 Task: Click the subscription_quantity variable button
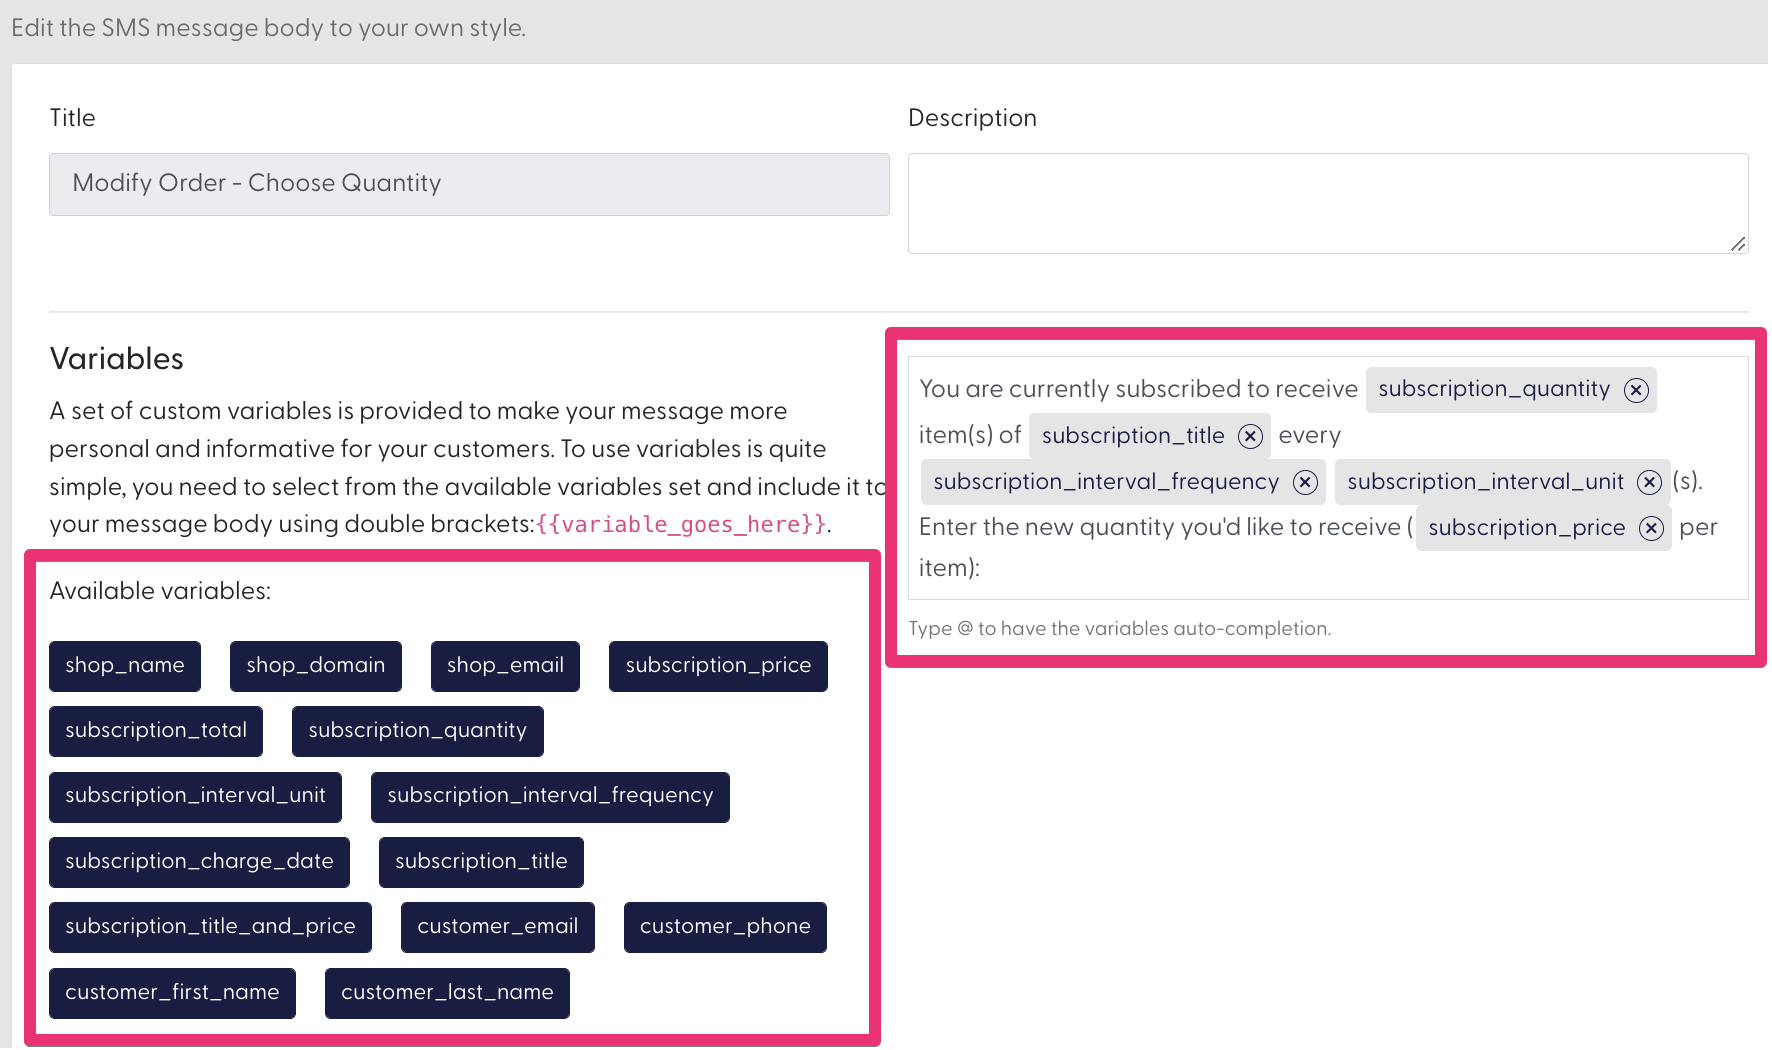pyautogui.click(x=418, y=731)
